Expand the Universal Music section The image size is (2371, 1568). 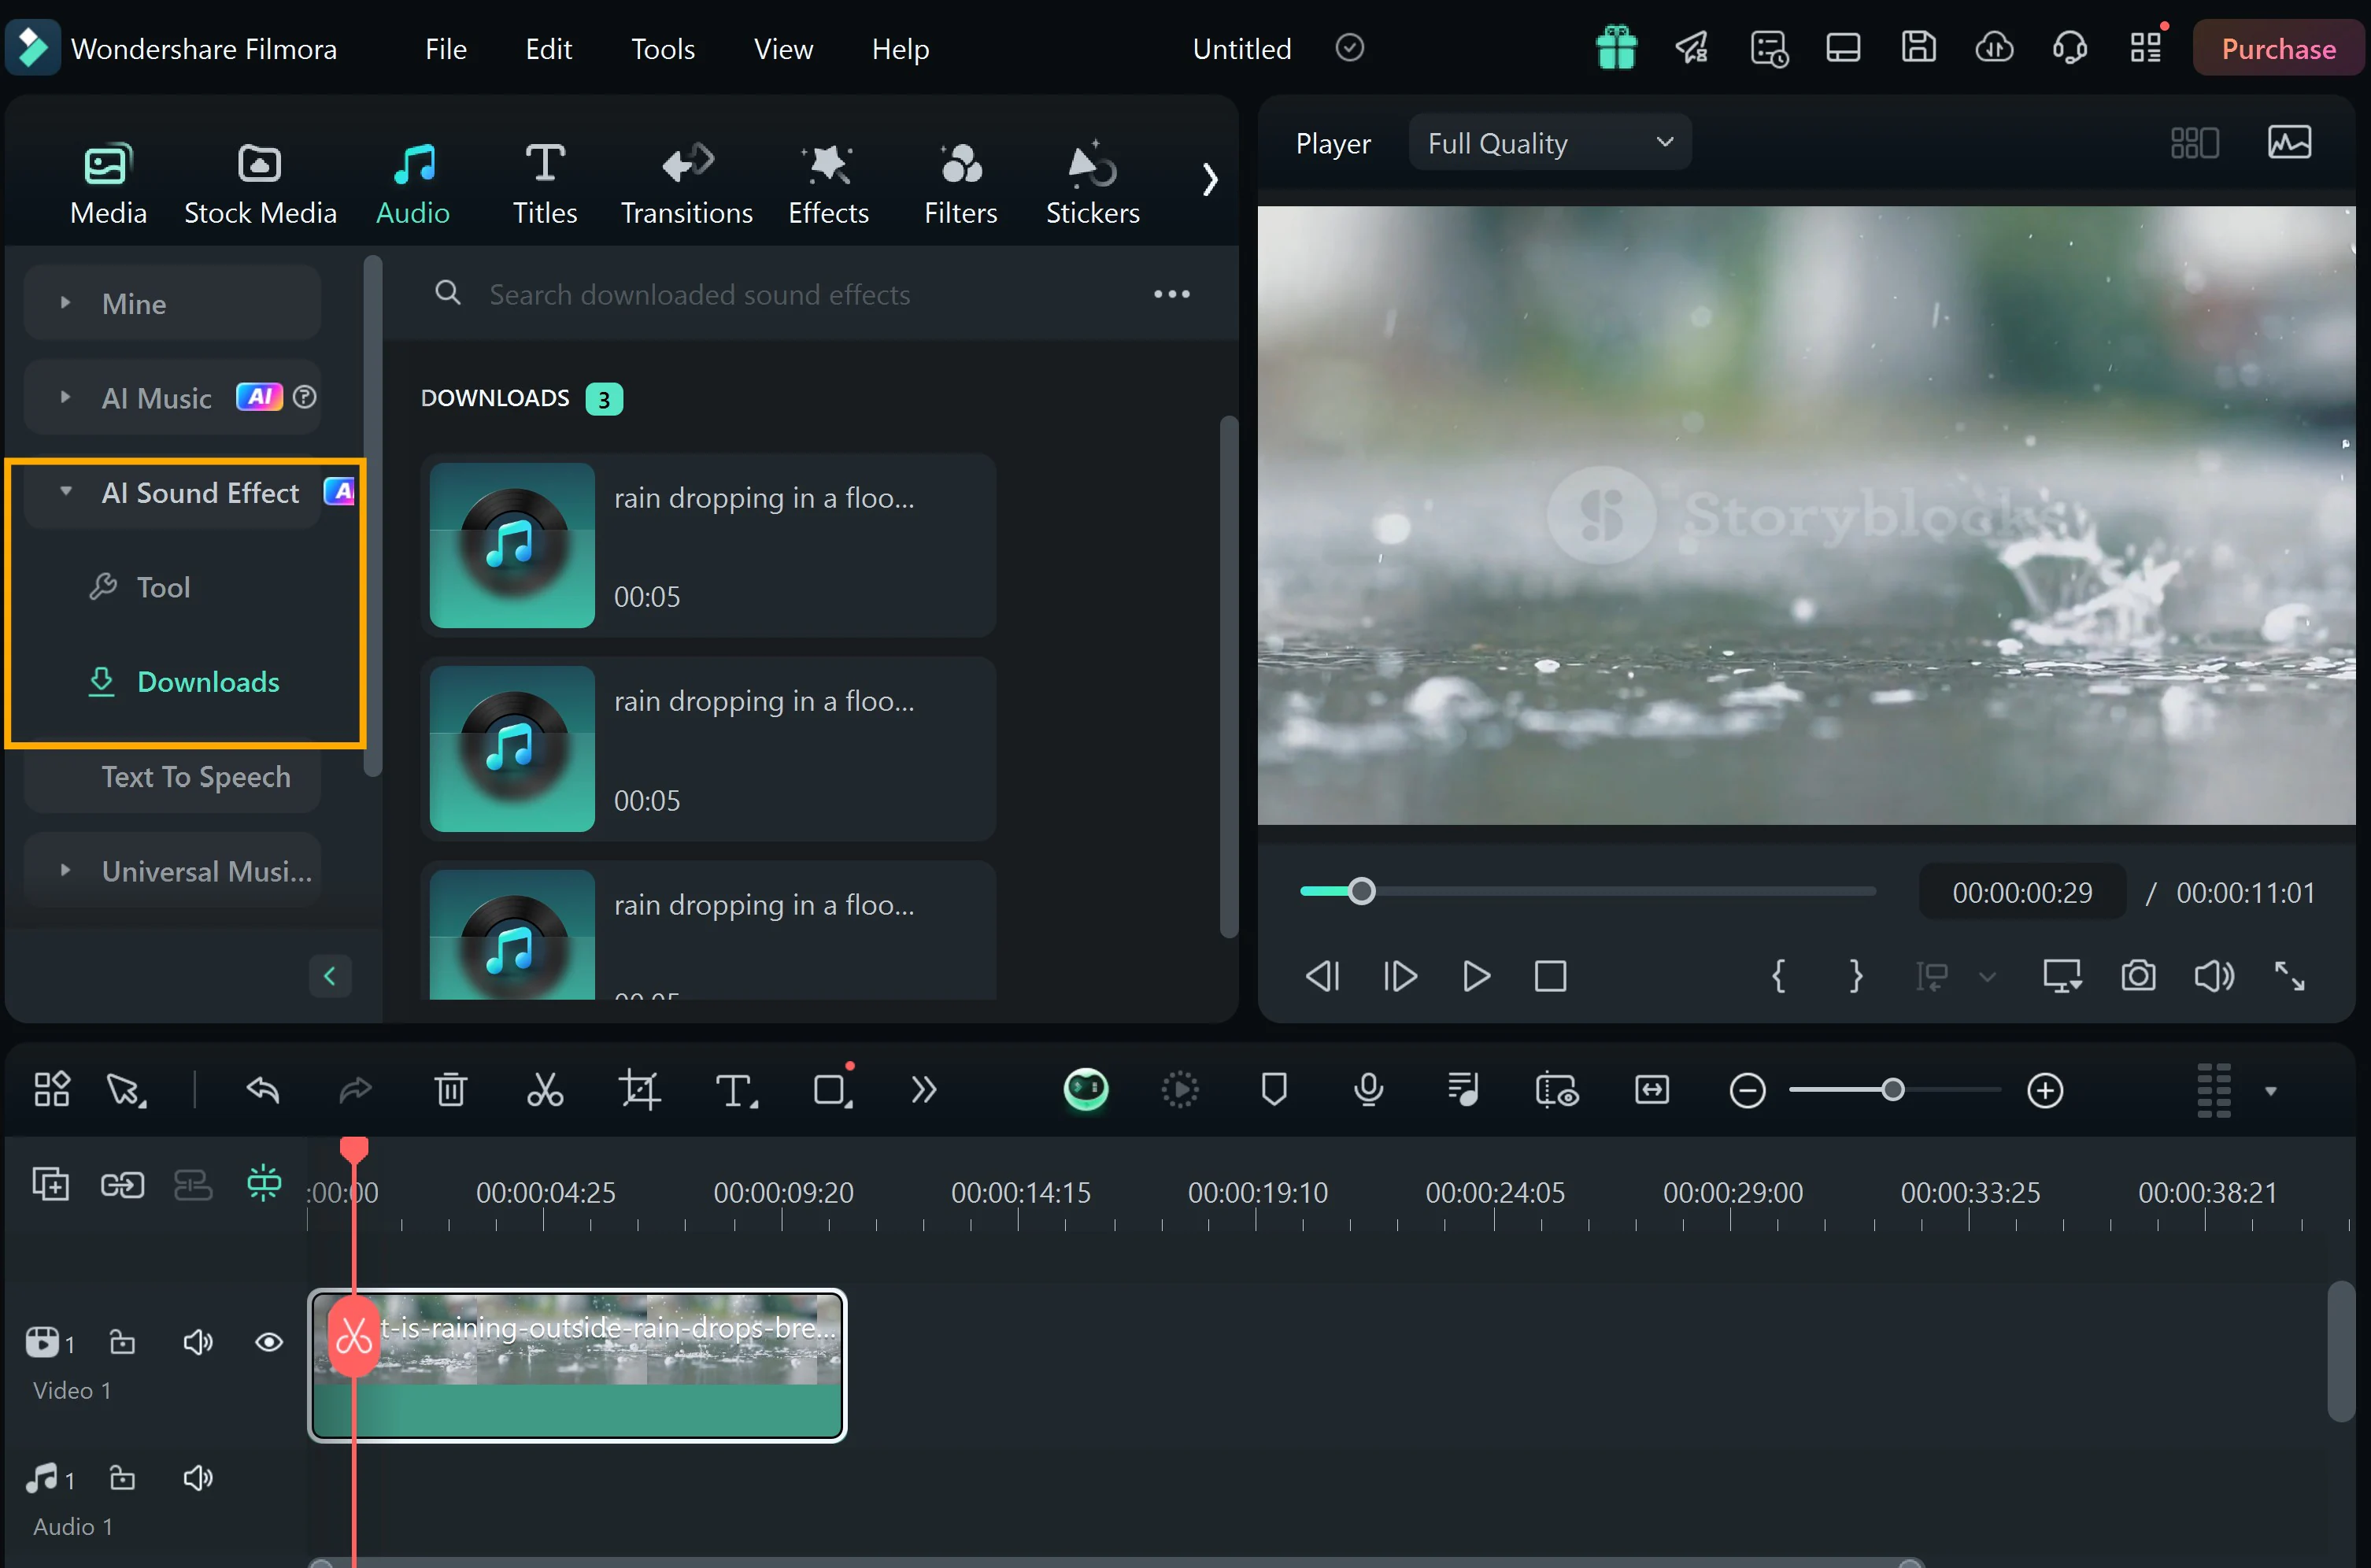tap(63, 870)
